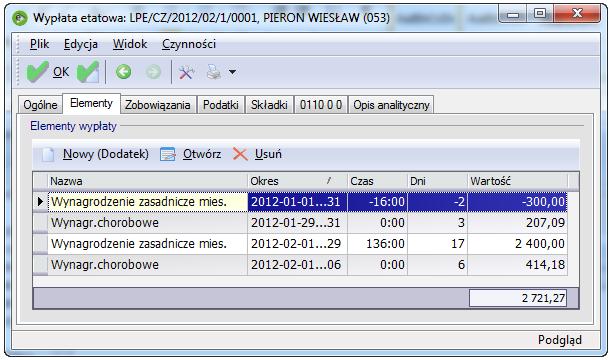
Task: Click the Wartość column header
Action: (517, 181)
